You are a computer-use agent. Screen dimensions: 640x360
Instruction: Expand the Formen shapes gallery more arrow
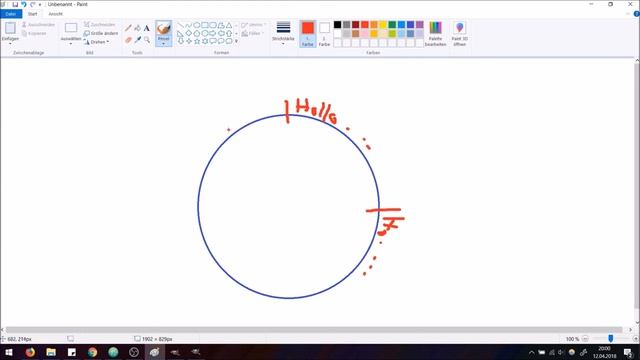click(236, 41)
